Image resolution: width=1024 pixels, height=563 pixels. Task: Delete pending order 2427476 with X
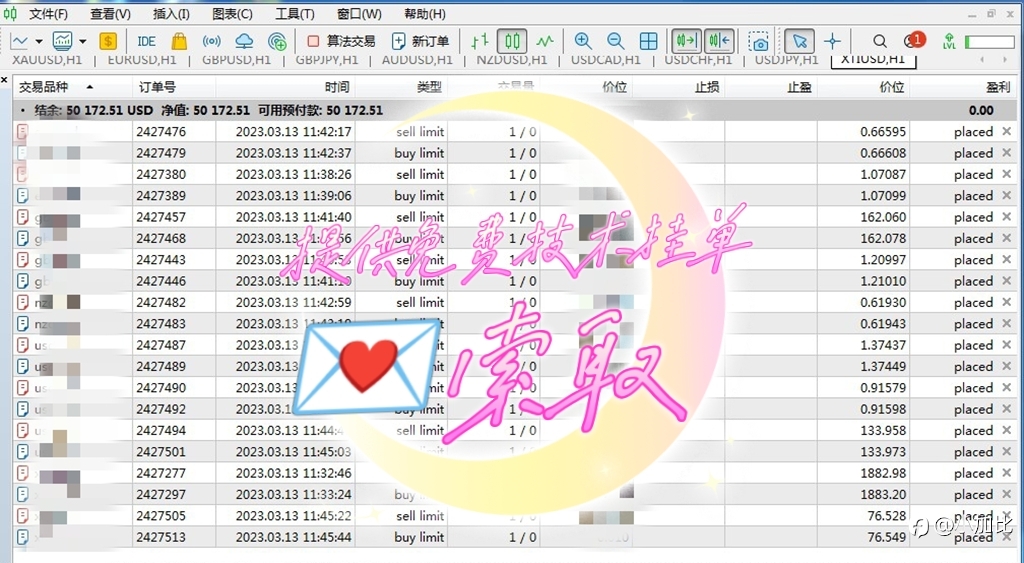[1006, 131]
